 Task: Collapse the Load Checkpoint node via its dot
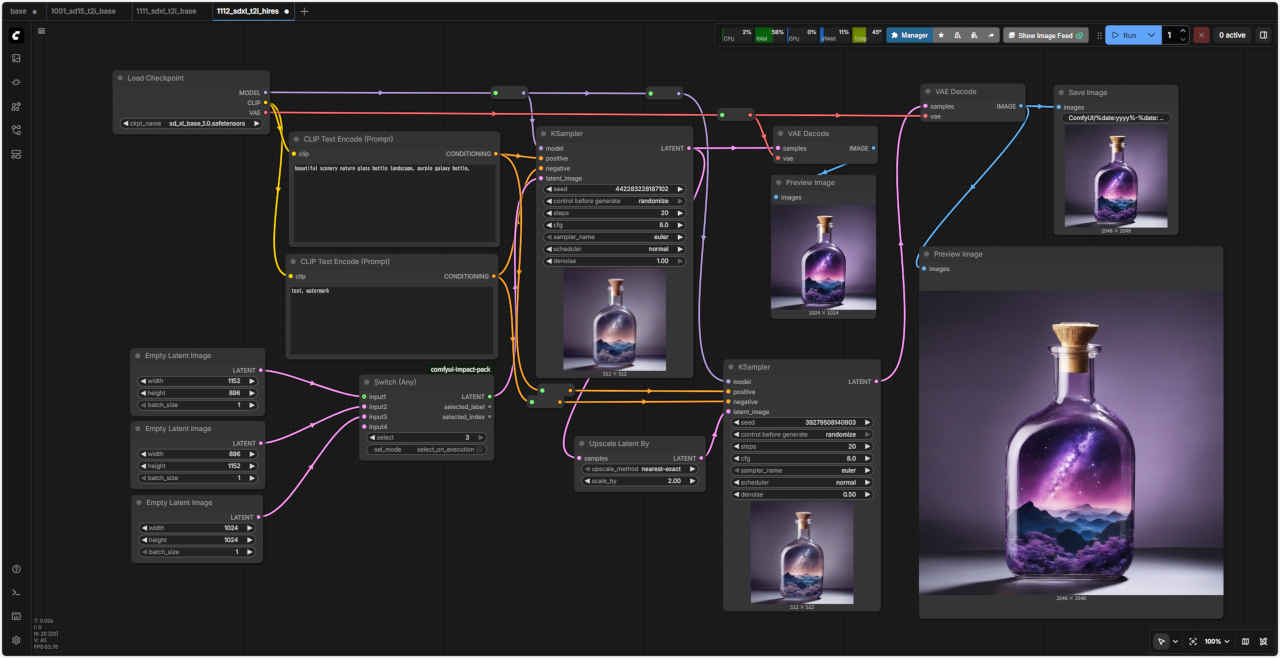(x=120, y=78)
